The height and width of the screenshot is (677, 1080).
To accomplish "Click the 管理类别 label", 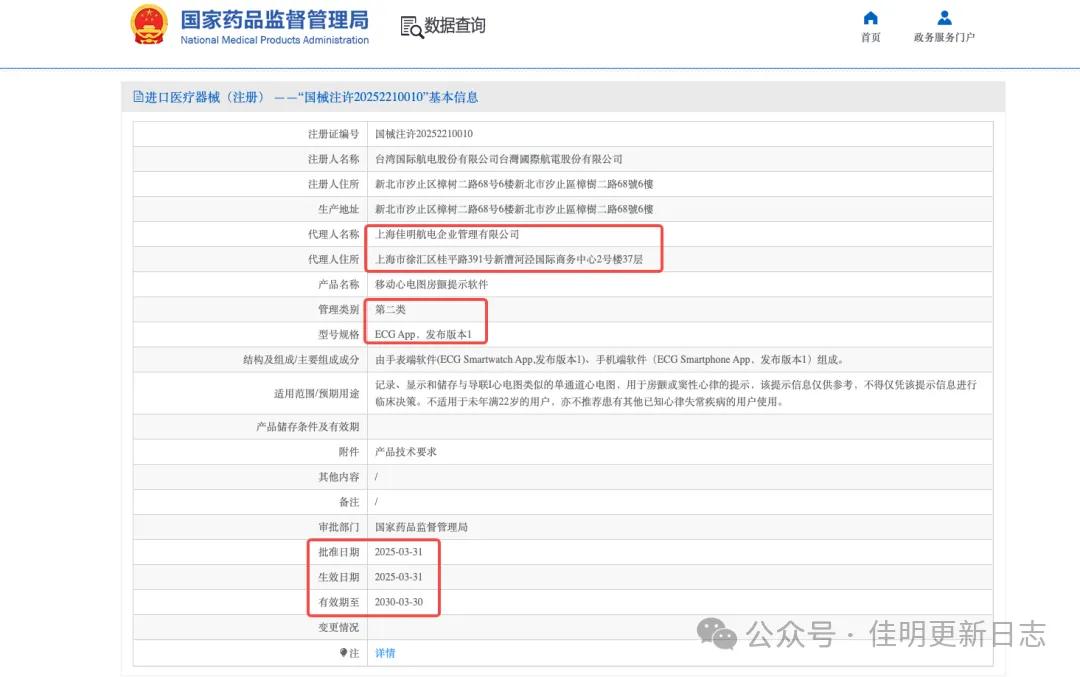I will [x=338, y=309].
